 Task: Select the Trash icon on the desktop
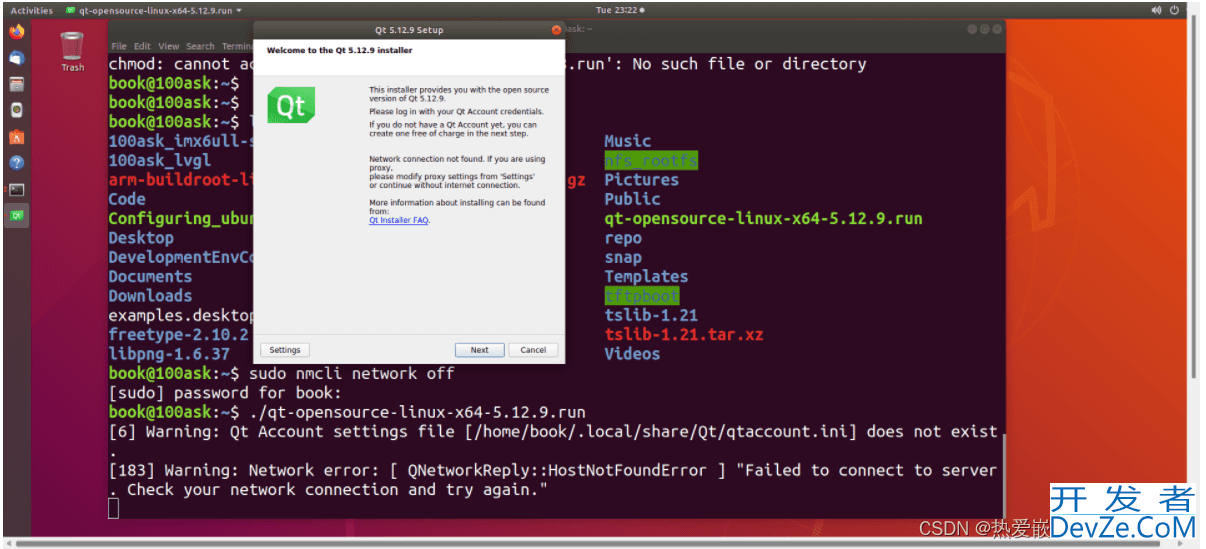[x=72, y=51]
